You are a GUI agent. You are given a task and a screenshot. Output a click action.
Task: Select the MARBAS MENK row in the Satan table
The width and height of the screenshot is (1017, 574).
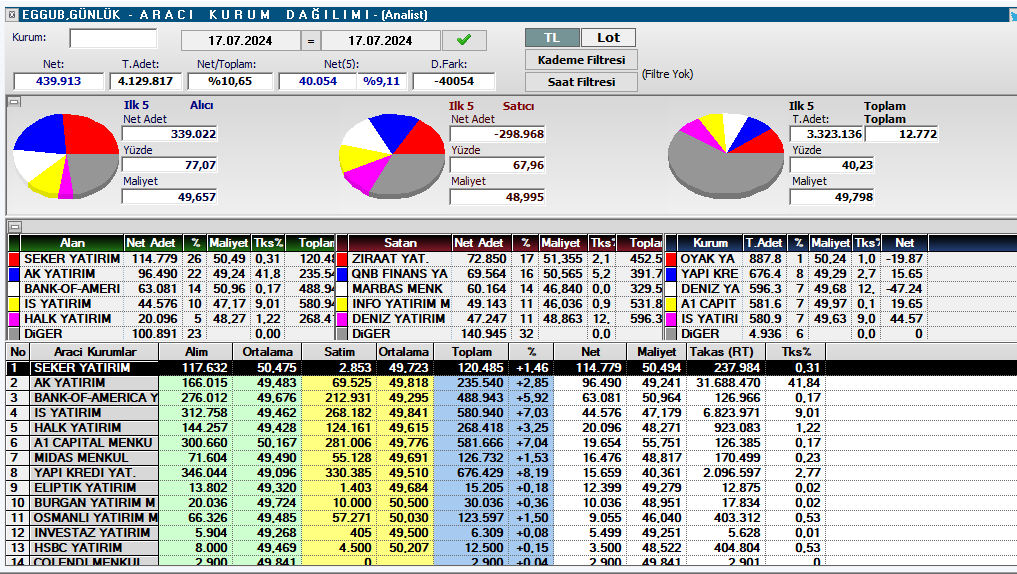coord(500,289)
